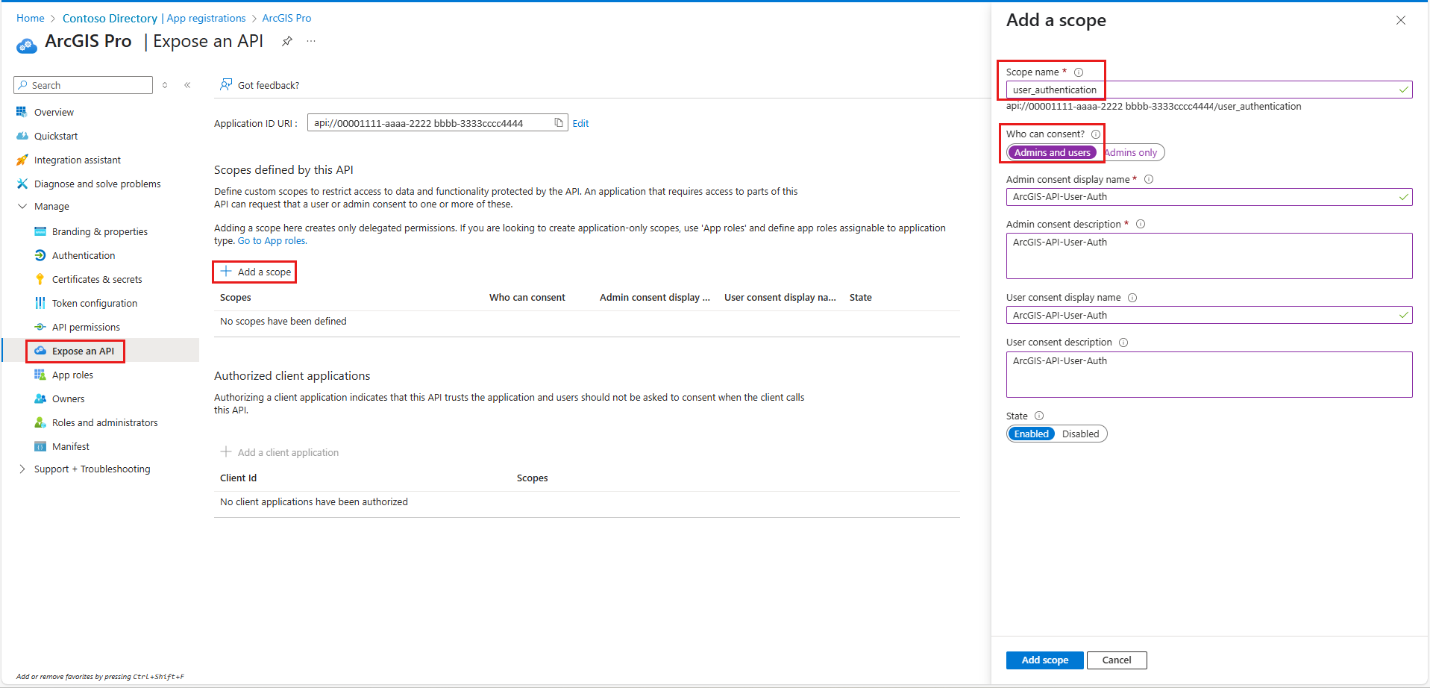
Task: Click the sidebar Search box
Action: click(84, 85)
